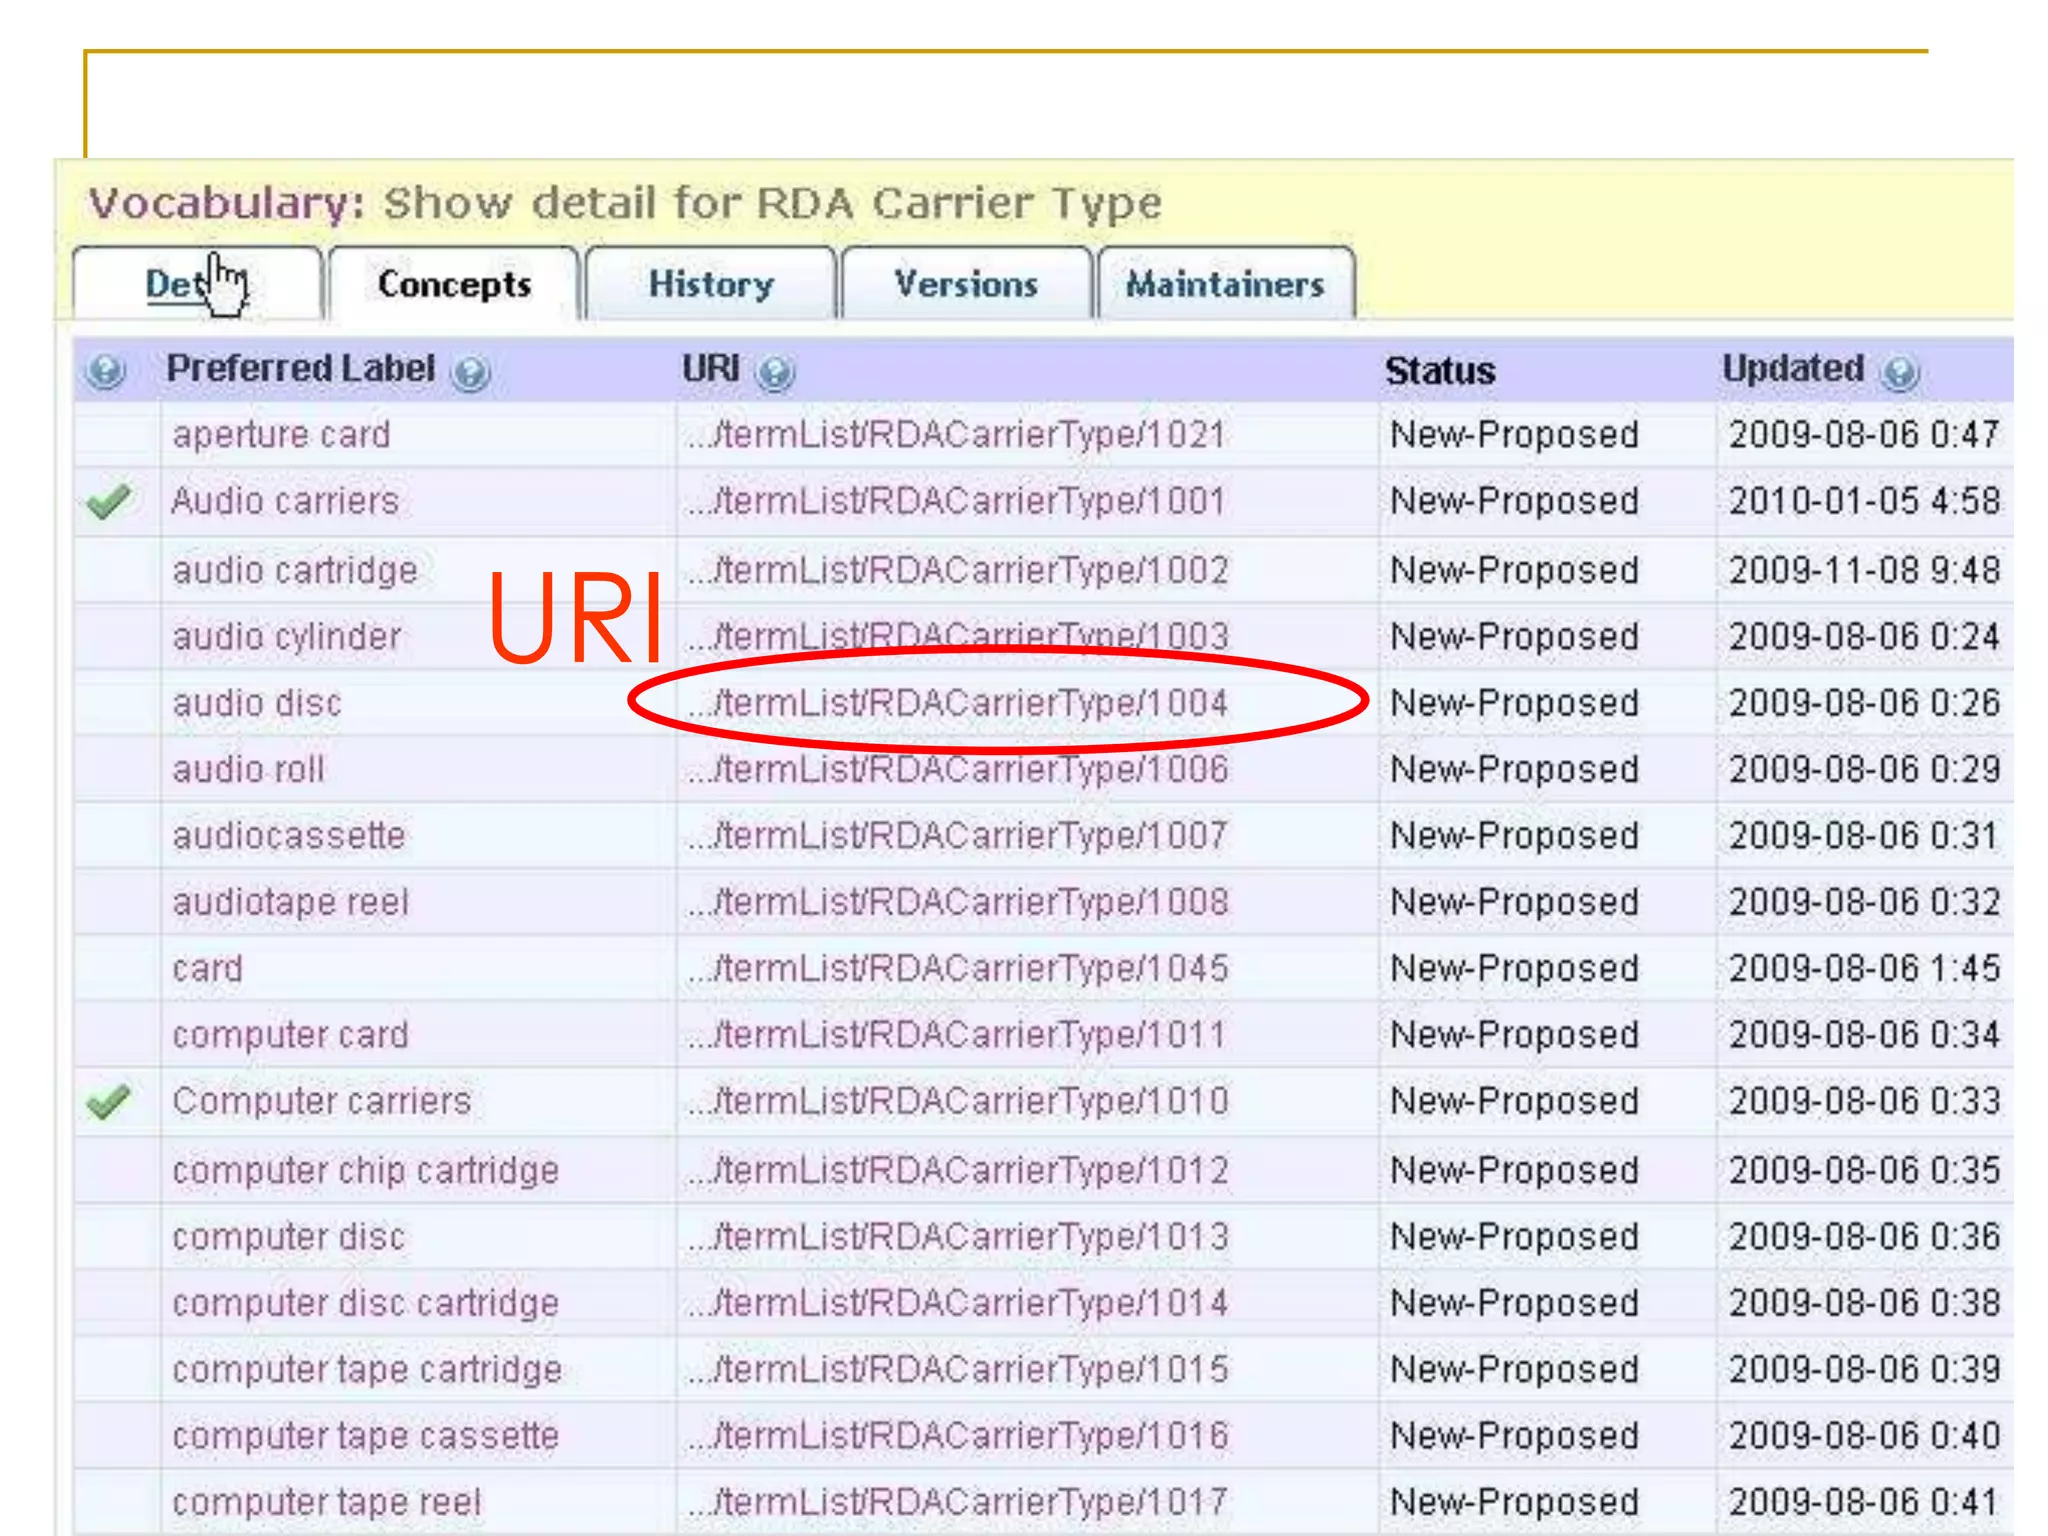This screenshot has width=2048, height=1536.
Task: Click help icon beside Preferred Label header
Action: [x=470, y=373]
